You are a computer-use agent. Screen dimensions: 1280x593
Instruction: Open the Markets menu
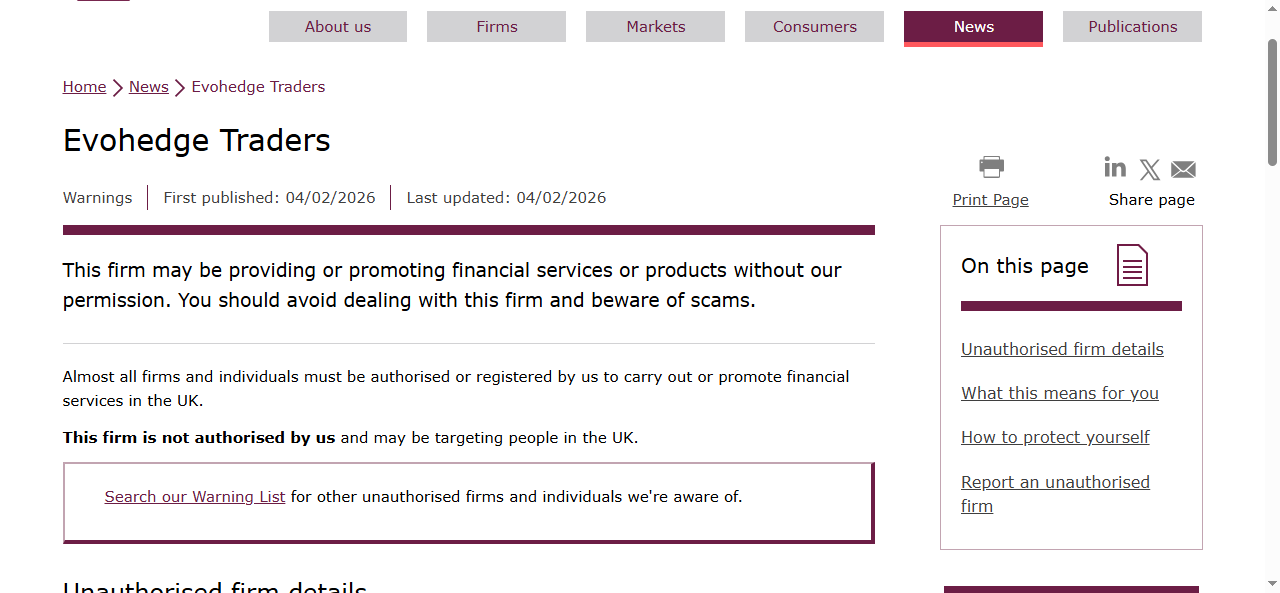click(655, 27)
